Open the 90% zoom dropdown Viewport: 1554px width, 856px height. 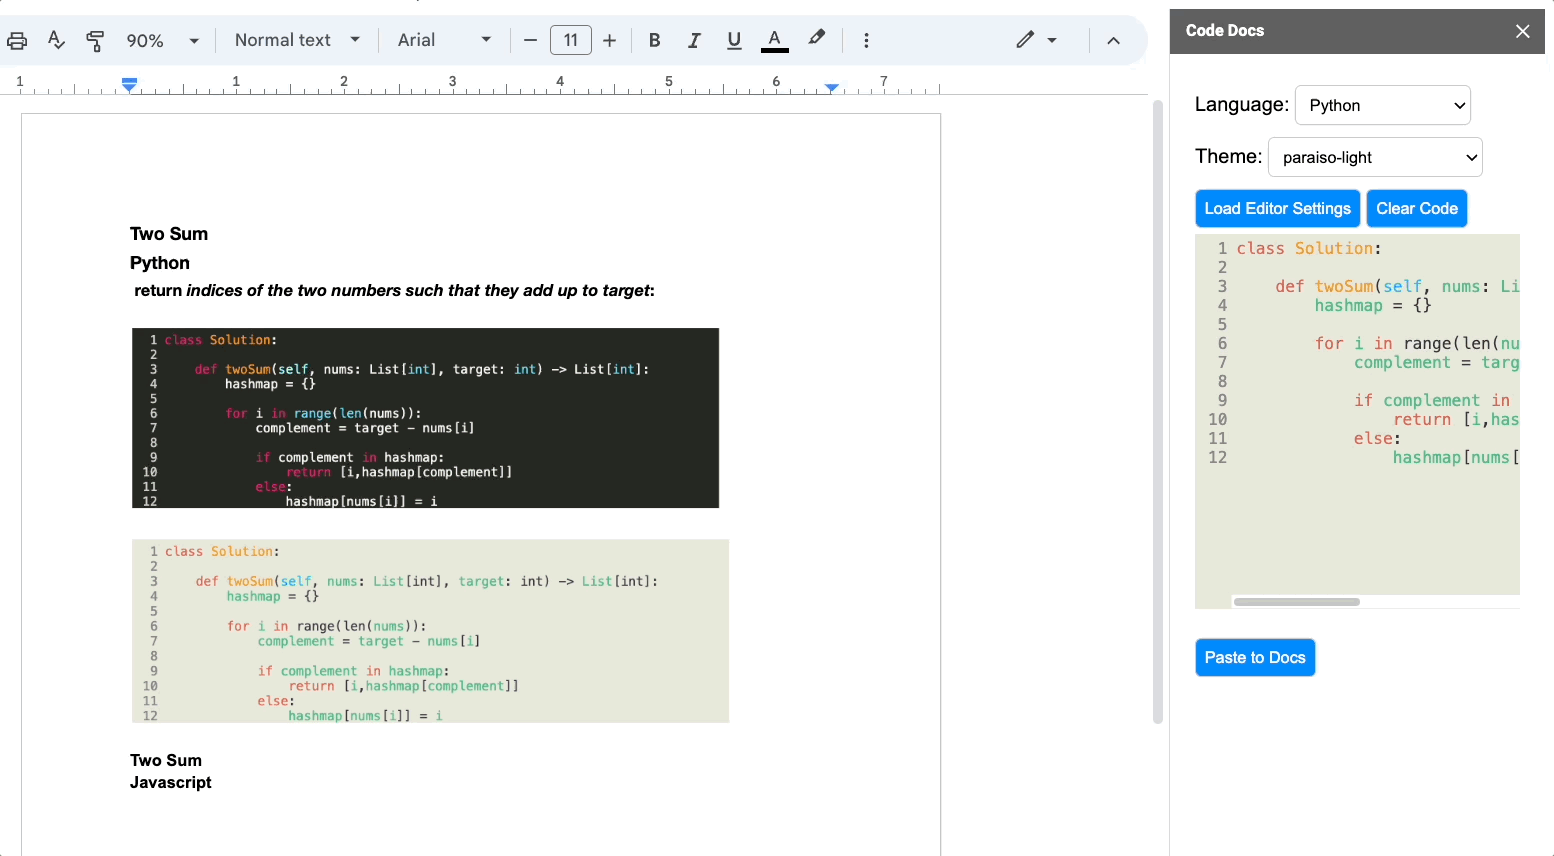tap(162, 40)
